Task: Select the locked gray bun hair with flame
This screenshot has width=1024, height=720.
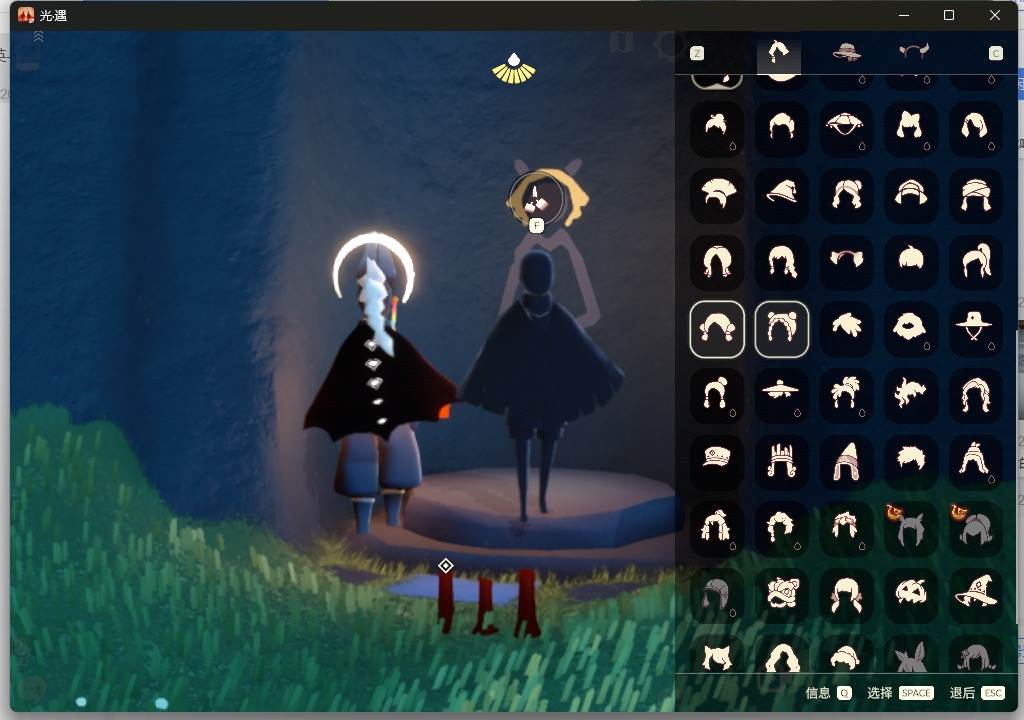Action: 975,528
